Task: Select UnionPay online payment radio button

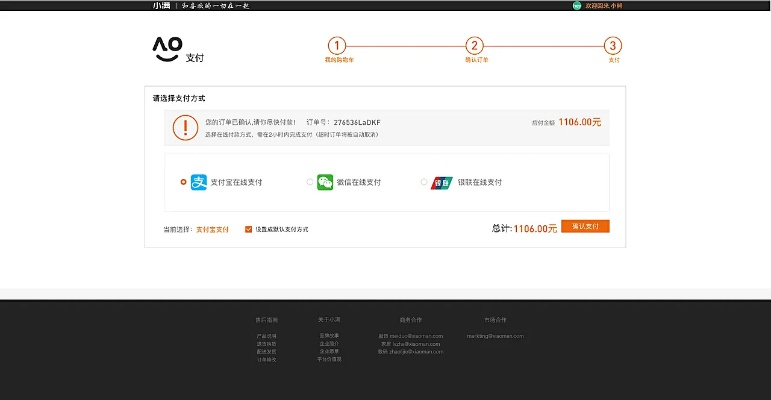Action: click(x=424, y=182)
